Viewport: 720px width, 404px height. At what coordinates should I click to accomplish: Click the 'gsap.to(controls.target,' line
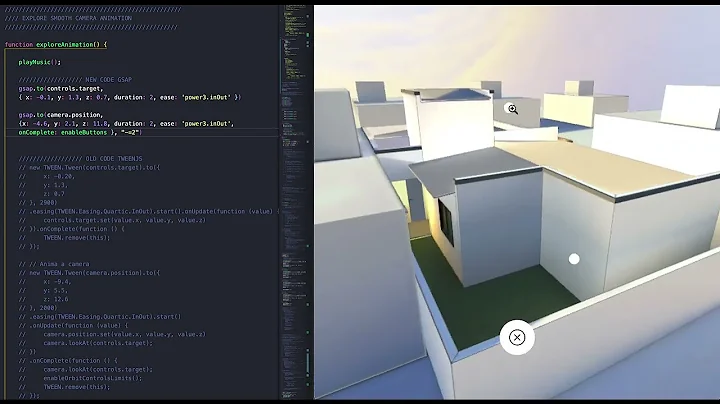61,89
